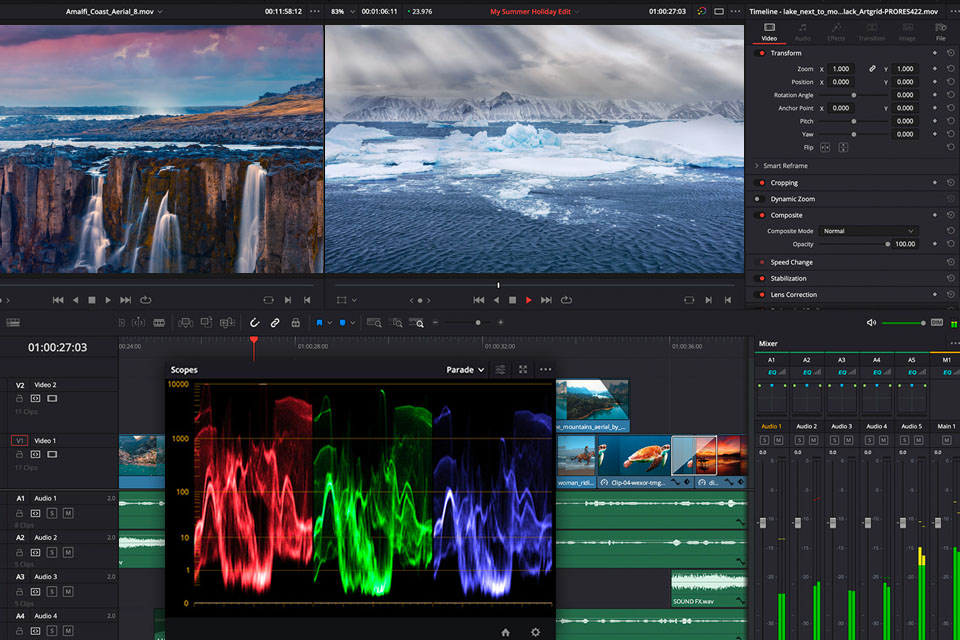Toggle the position lock padlock icon

click(296, 323)
